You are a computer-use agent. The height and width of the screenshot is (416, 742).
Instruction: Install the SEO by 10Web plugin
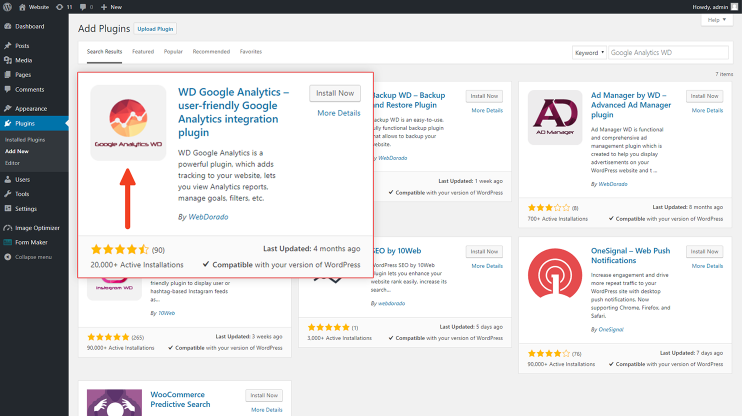(x=484, y=252)
